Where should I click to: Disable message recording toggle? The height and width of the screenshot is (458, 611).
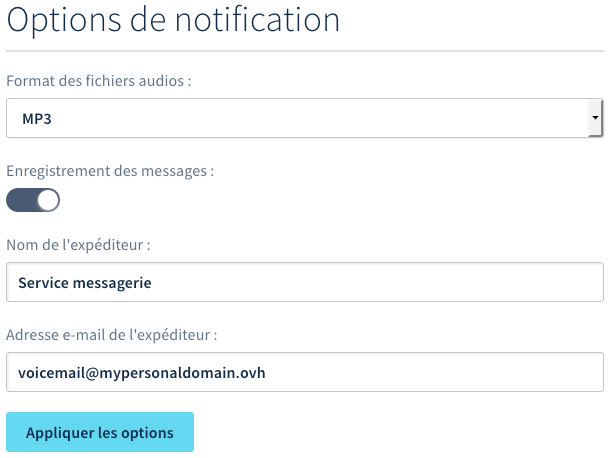[x=33, y=199]
